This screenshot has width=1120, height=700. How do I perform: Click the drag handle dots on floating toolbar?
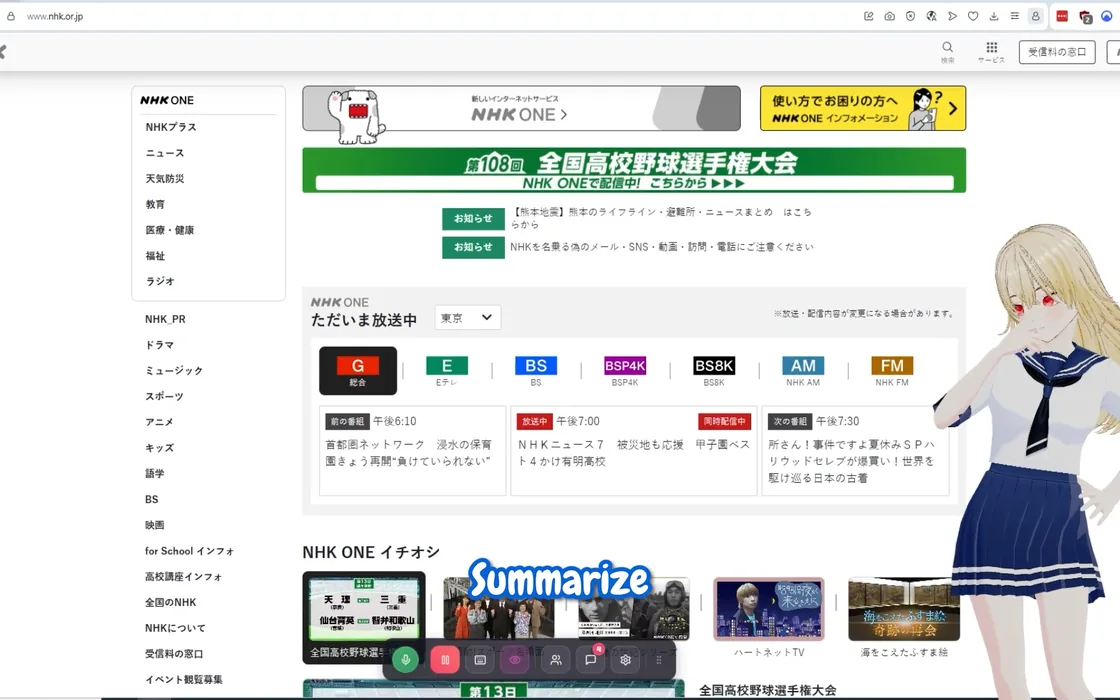[x=659, y=660]
